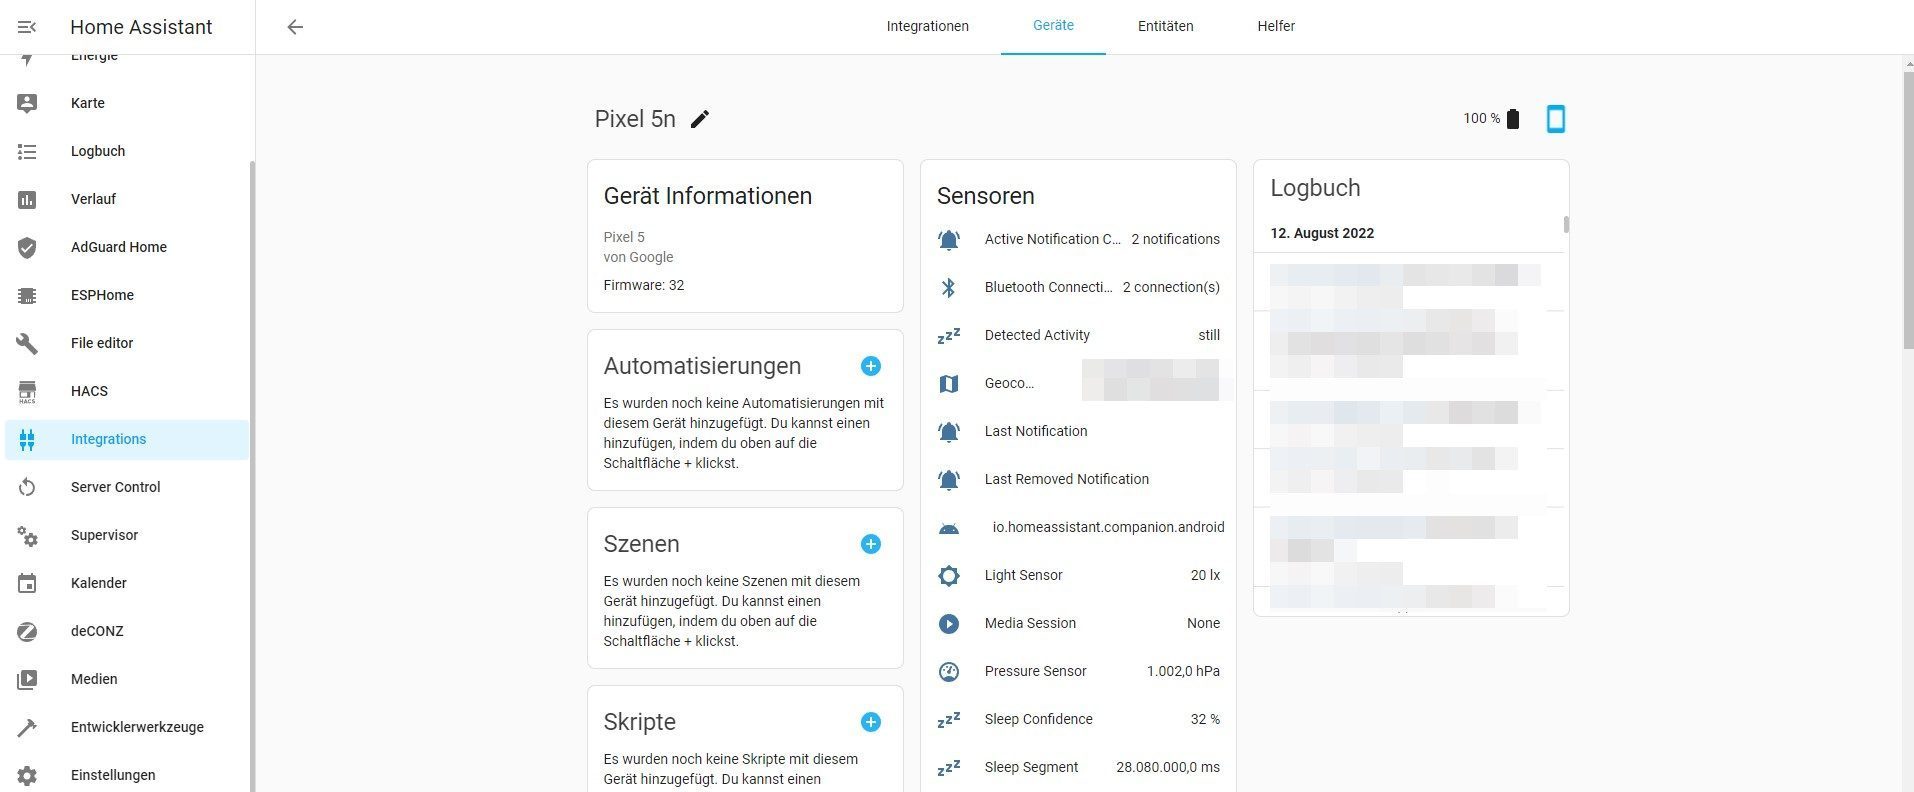
Task: Open HACS from the sidebar
Action: pyautogui.click(x=127, y=391)
